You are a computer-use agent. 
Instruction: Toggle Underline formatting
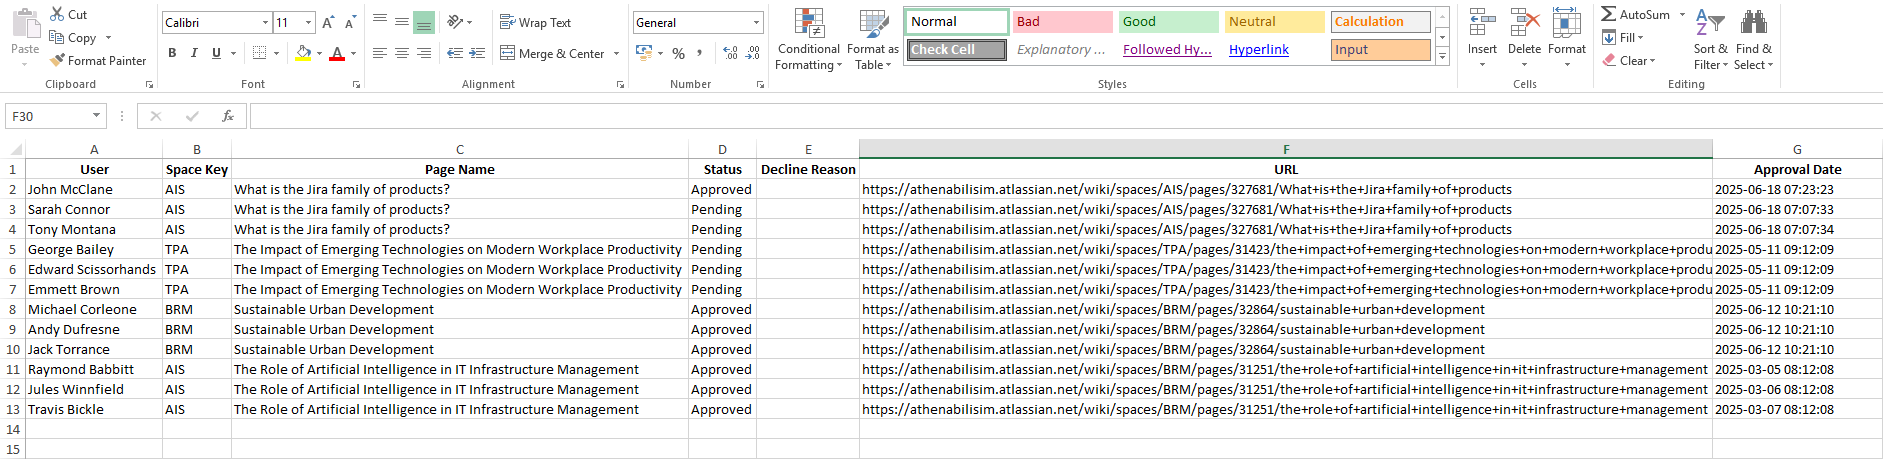pos(216,53)
